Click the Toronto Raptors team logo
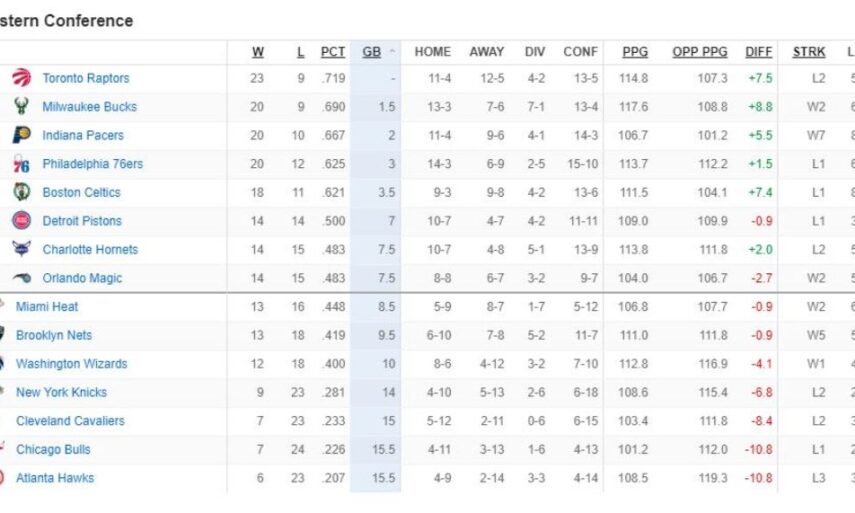This screenshot has height=513, width=855. click(21, 78)
